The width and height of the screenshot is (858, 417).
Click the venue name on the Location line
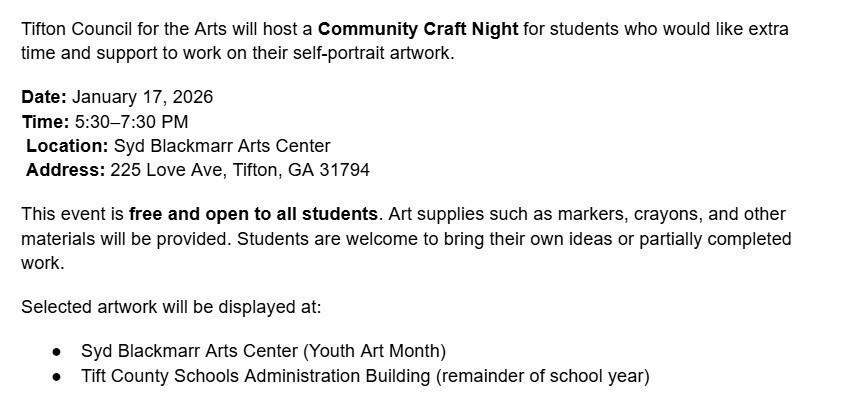click(x=222, y=146)
